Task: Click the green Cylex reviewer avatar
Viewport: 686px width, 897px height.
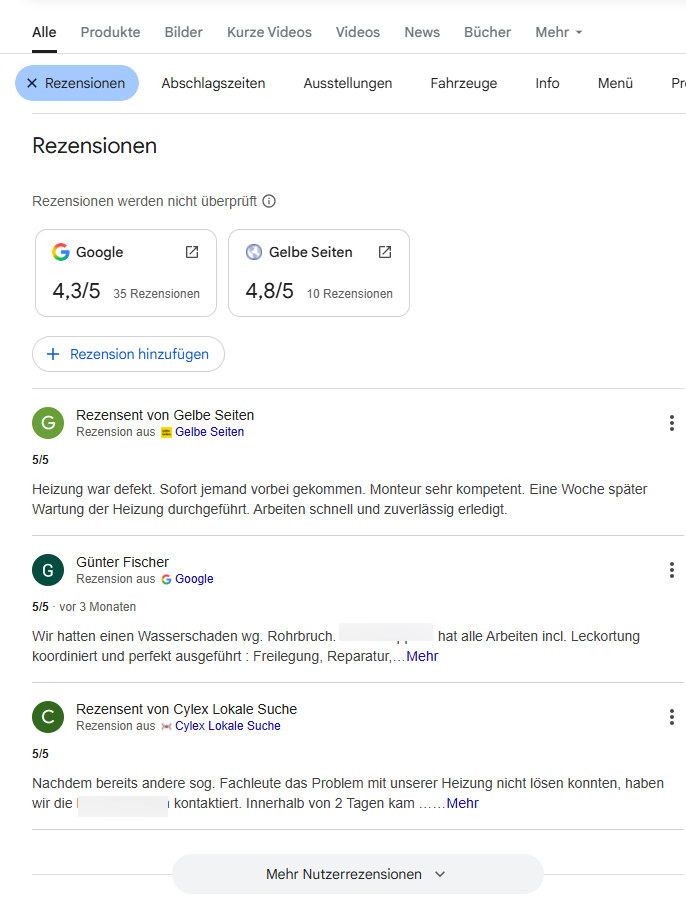Action: [48, 717]
